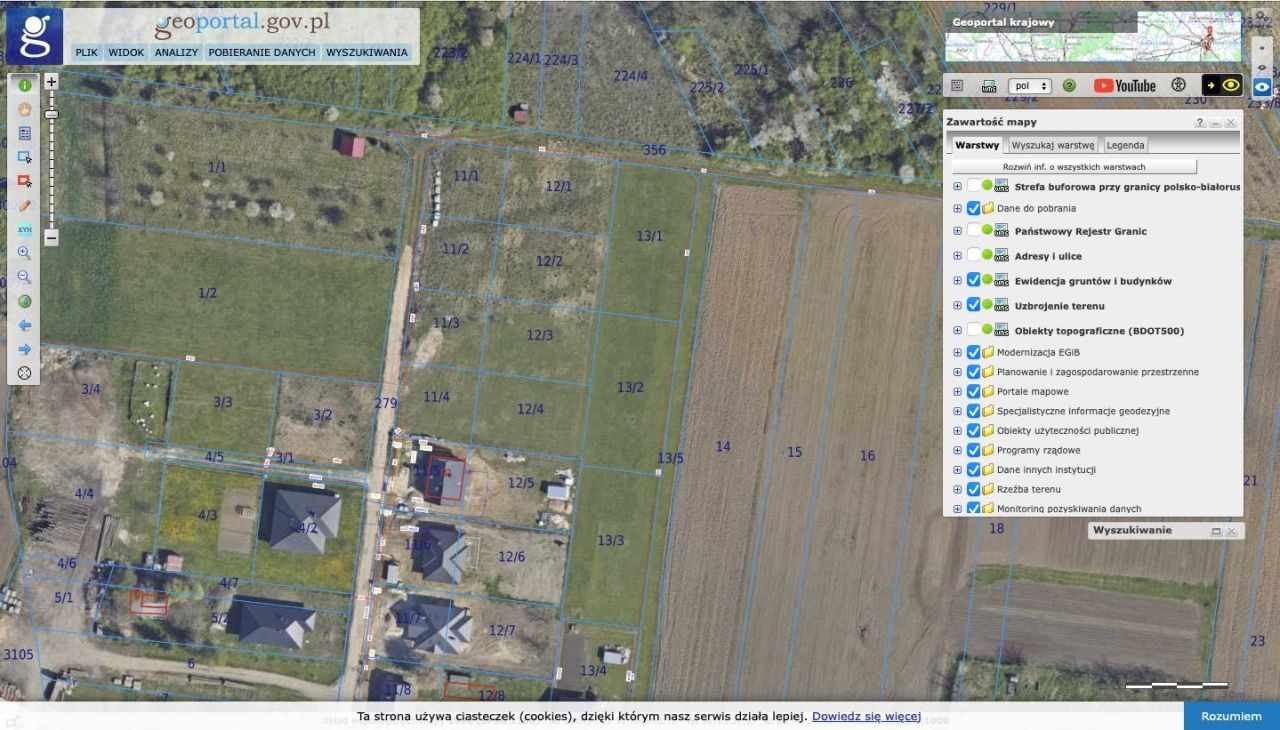The width and height of the screenshot is (1280, 730).
Task: Open the PLIK menu
Action: [87, 52]
